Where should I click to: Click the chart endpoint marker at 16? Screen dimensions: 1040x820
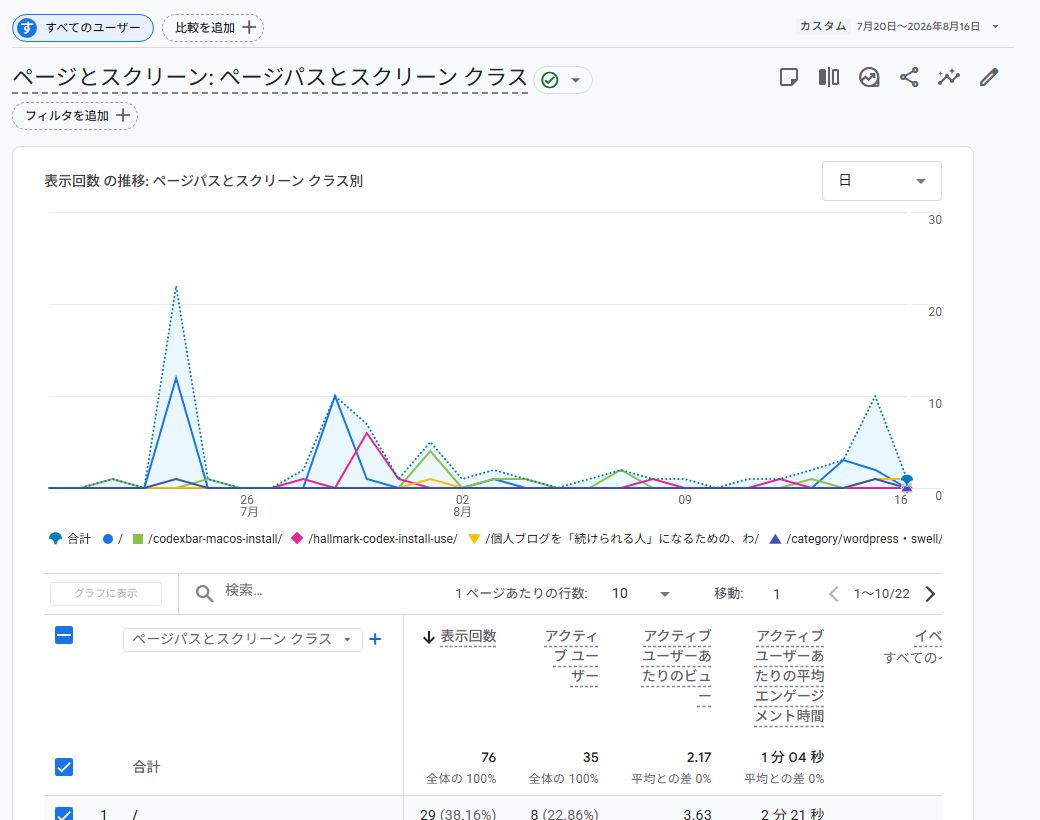(x=907, y=480)
